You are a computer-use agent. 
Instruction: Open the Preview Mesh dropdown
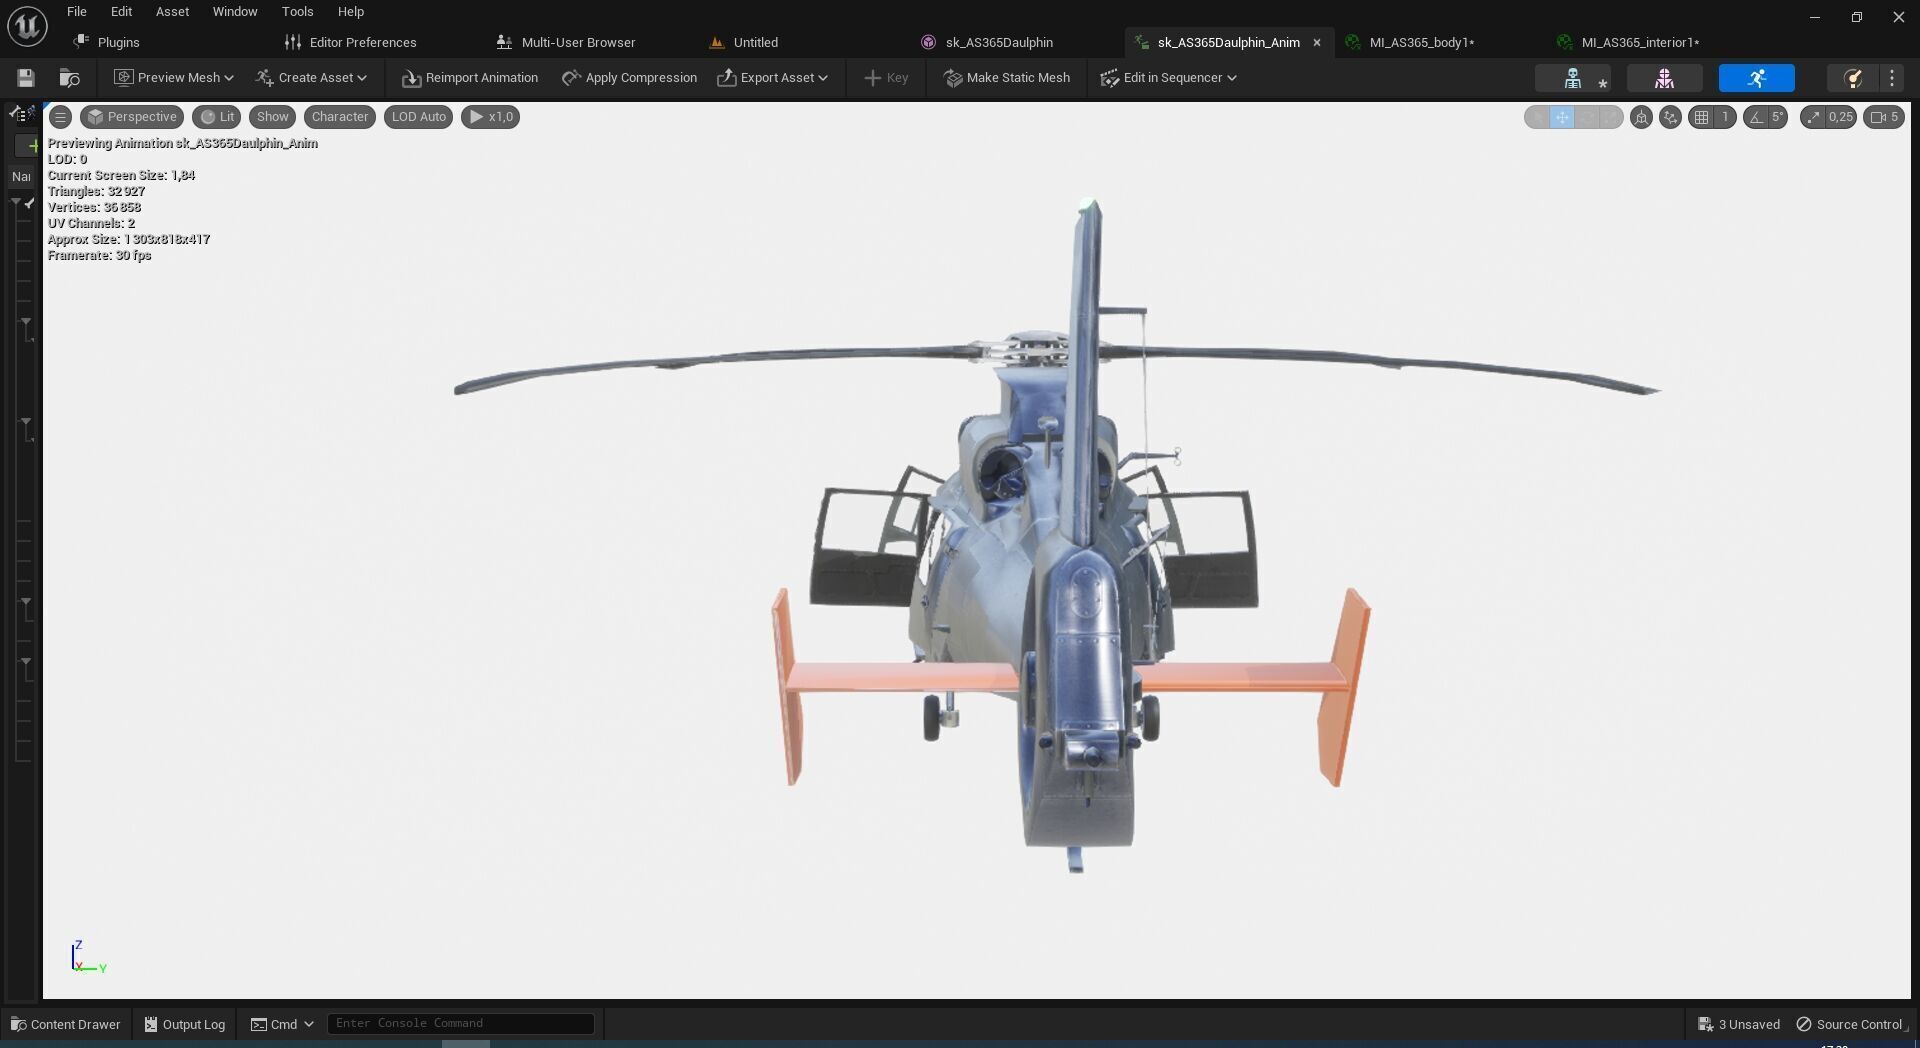coord(174,78)
